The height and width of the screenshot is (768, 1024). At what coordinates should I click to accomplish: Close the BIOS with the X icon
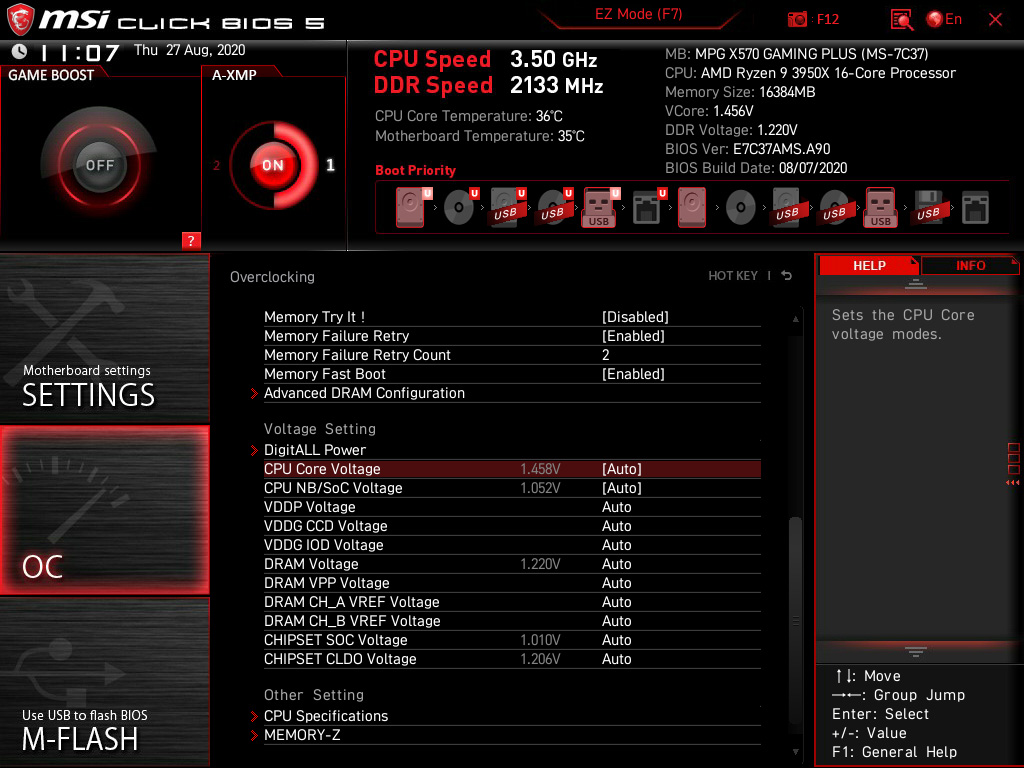point(995,20)
